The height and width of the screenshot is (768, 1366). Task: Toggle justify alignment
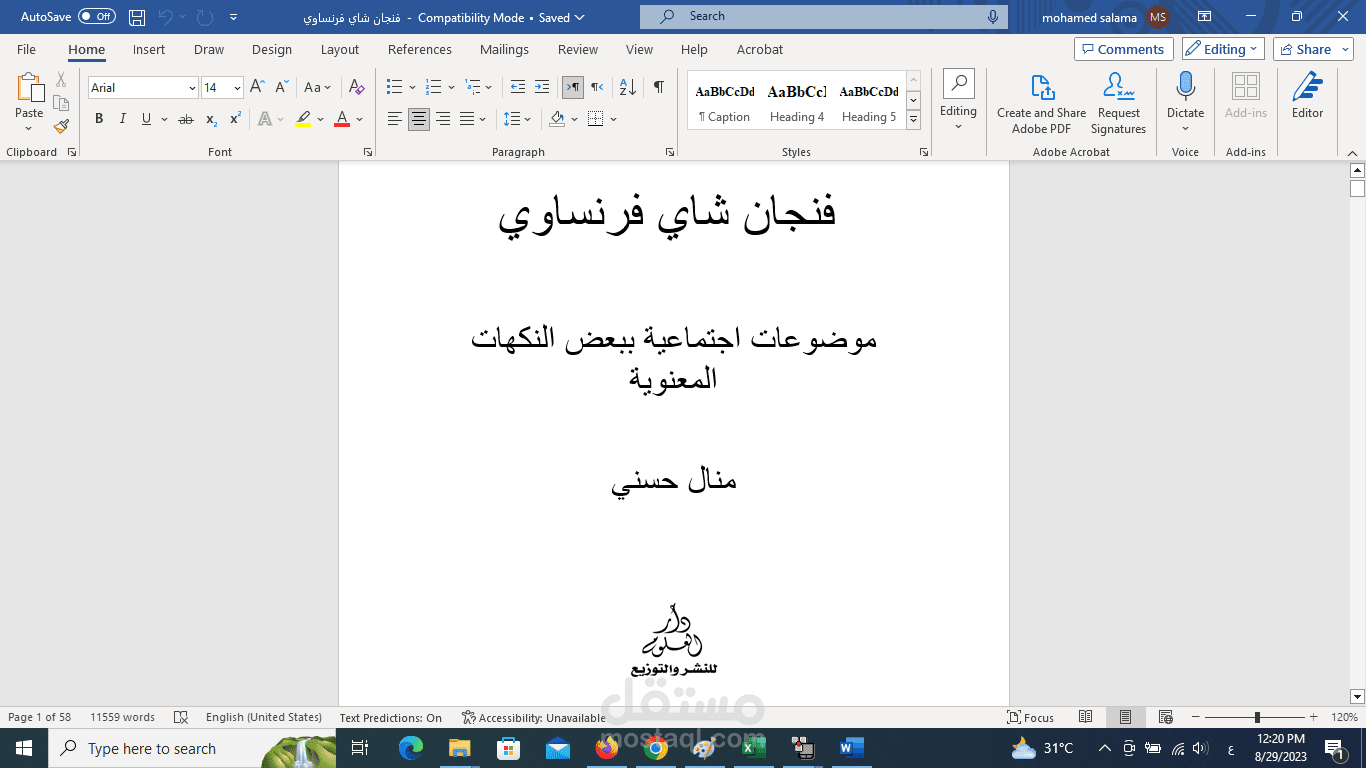coord(467,119)
